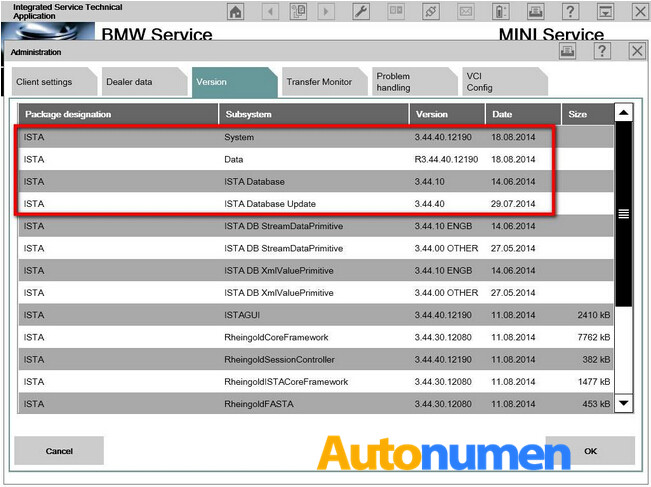
Task: Select the ISTAGUI row
Action: [x=316, y=315]
